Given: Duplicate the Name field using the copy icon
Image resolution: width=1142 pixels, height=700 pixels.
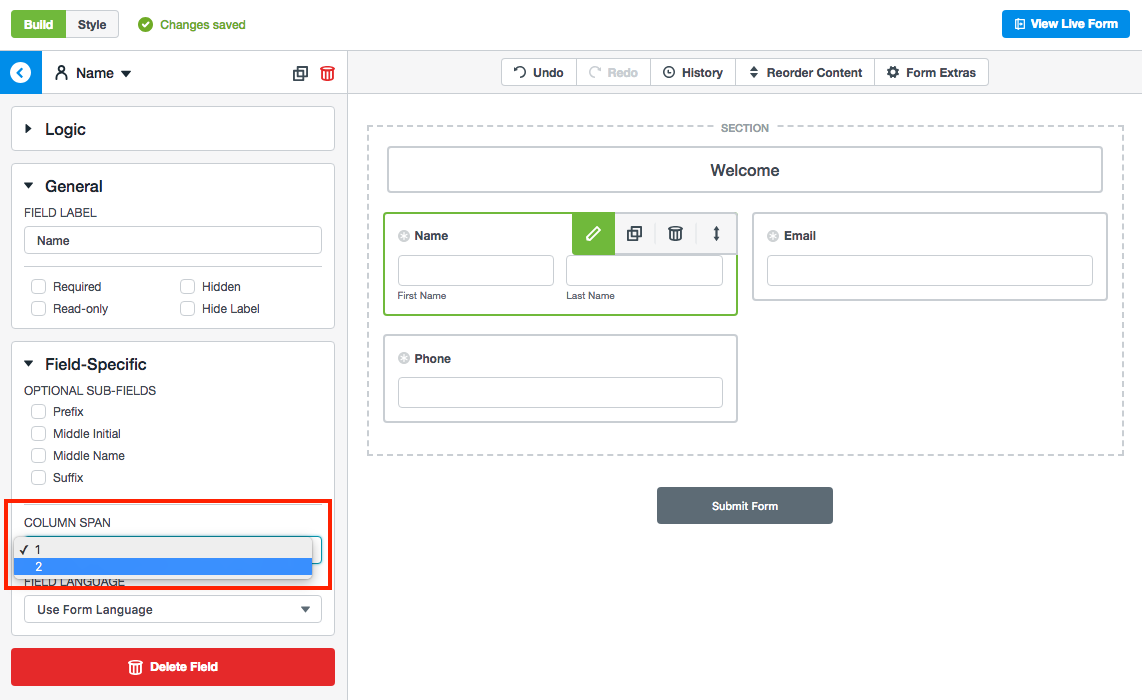Looking at the screenshot, I should [634, 233].
